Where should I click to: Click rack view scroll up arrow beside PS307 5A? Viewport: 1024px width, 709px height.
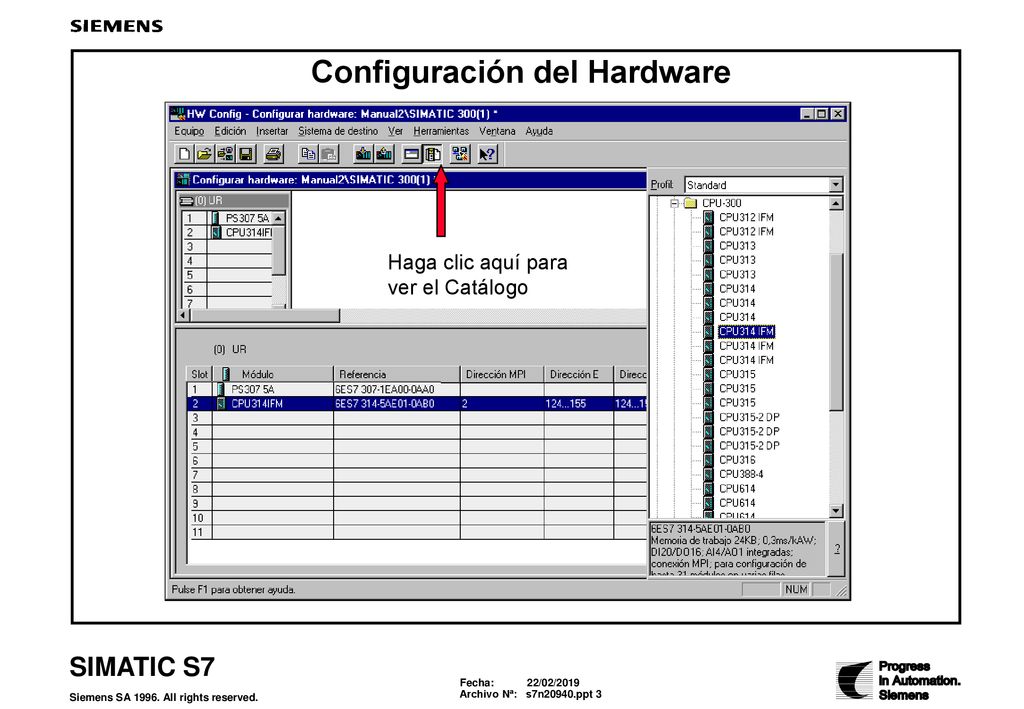click(278, 218)
